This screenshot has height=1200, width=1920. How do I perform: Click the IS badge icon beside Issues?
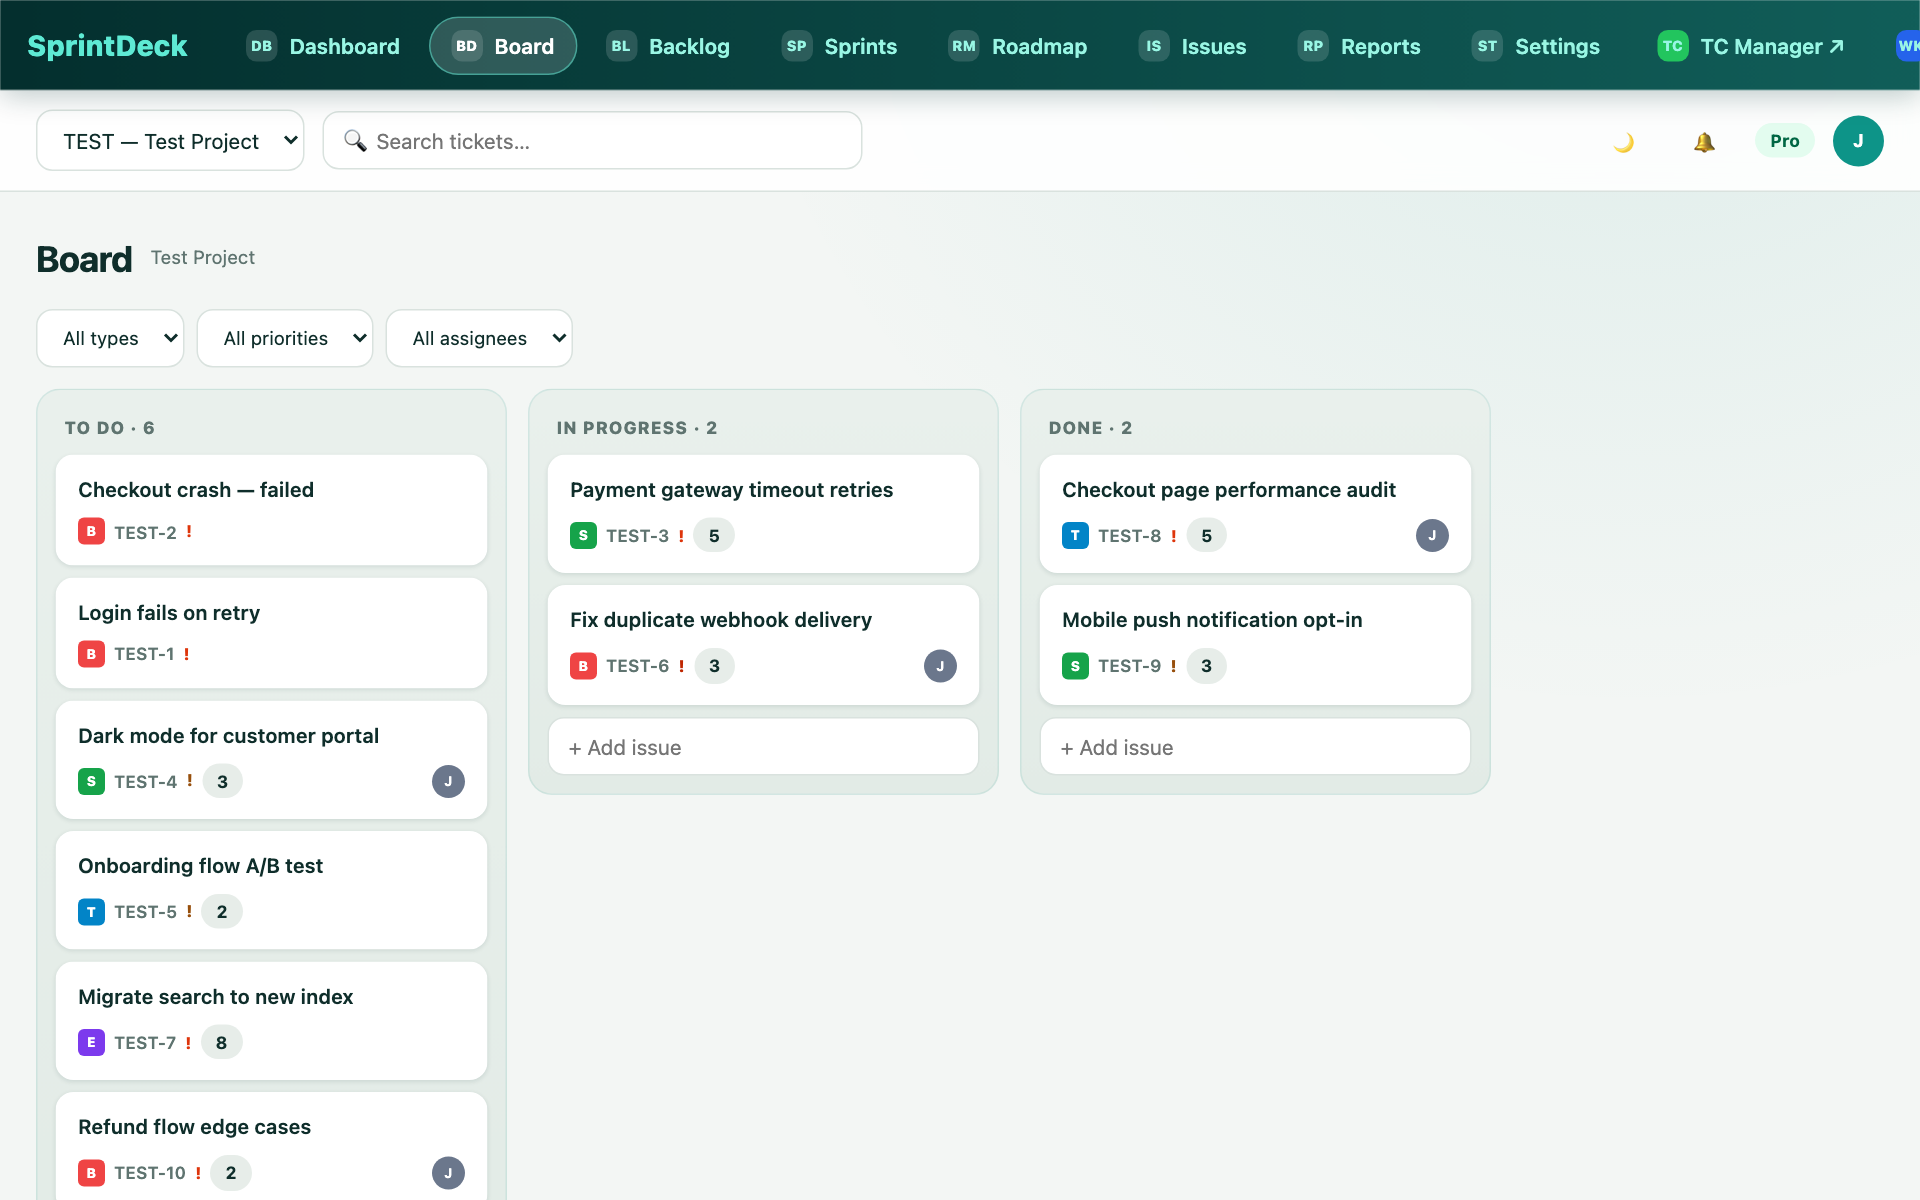click(1154, 46)
